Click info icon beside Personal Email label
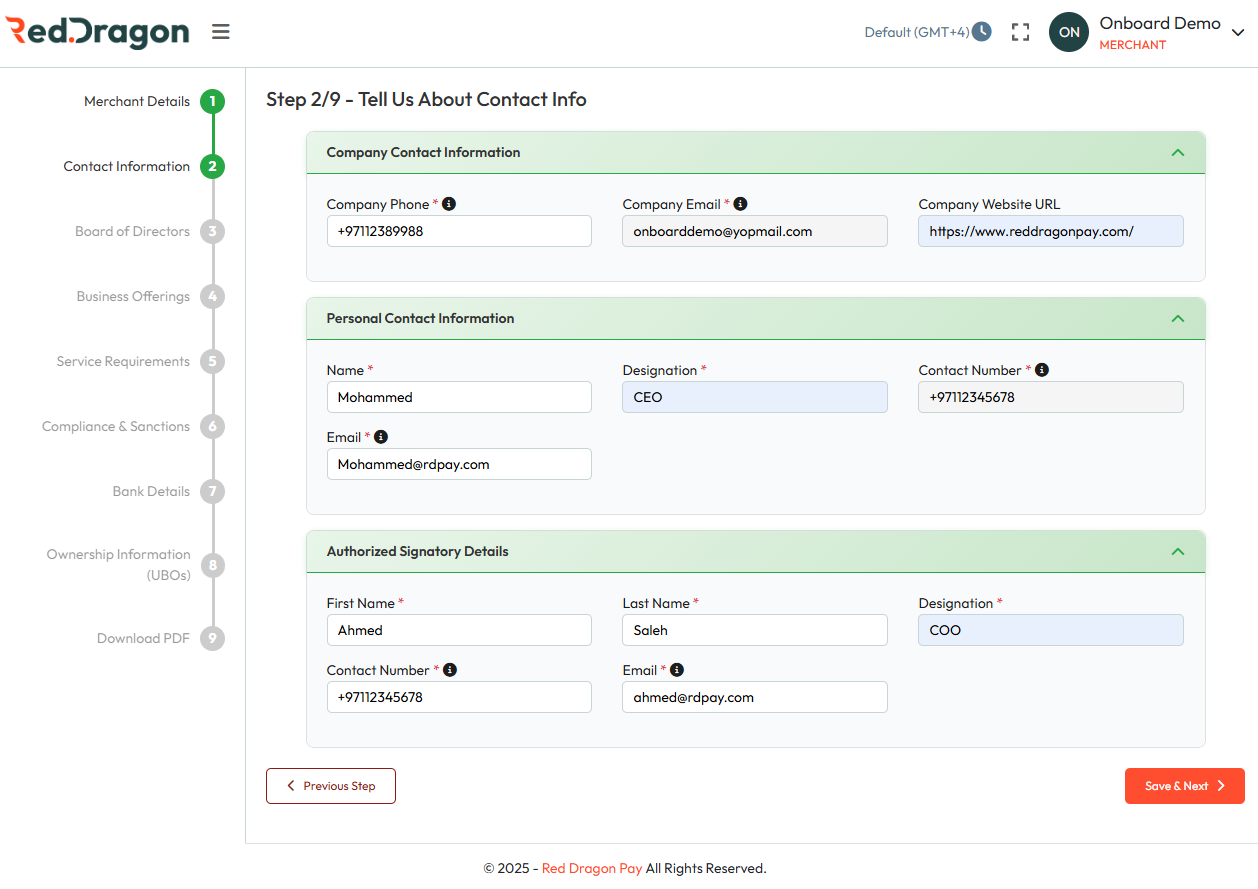The width and height of the screenshot is (1258, 889). 380,437
